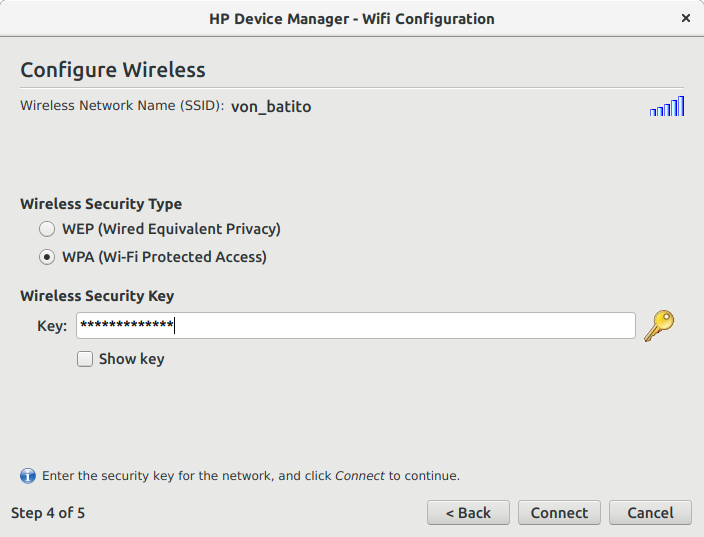Click the Wireless Security Type label

click(101, 204)
